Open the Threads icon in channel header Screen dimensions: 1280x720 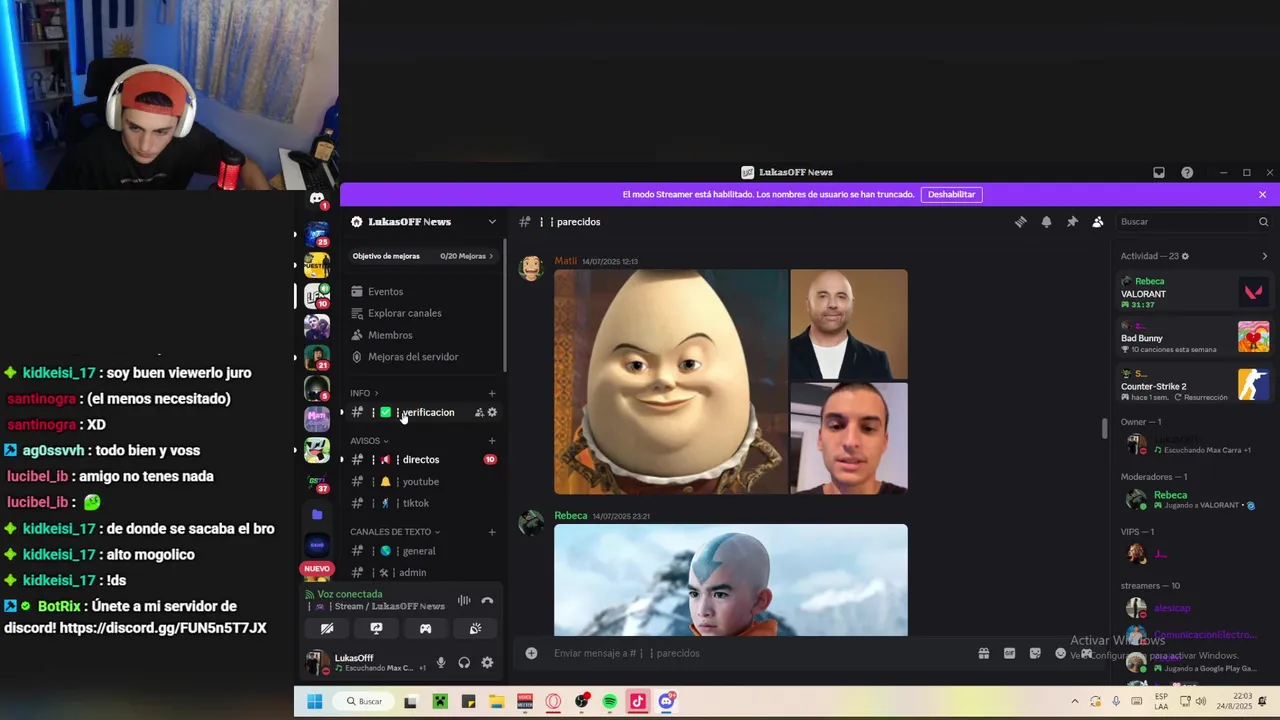click(x=1020, y=222)
